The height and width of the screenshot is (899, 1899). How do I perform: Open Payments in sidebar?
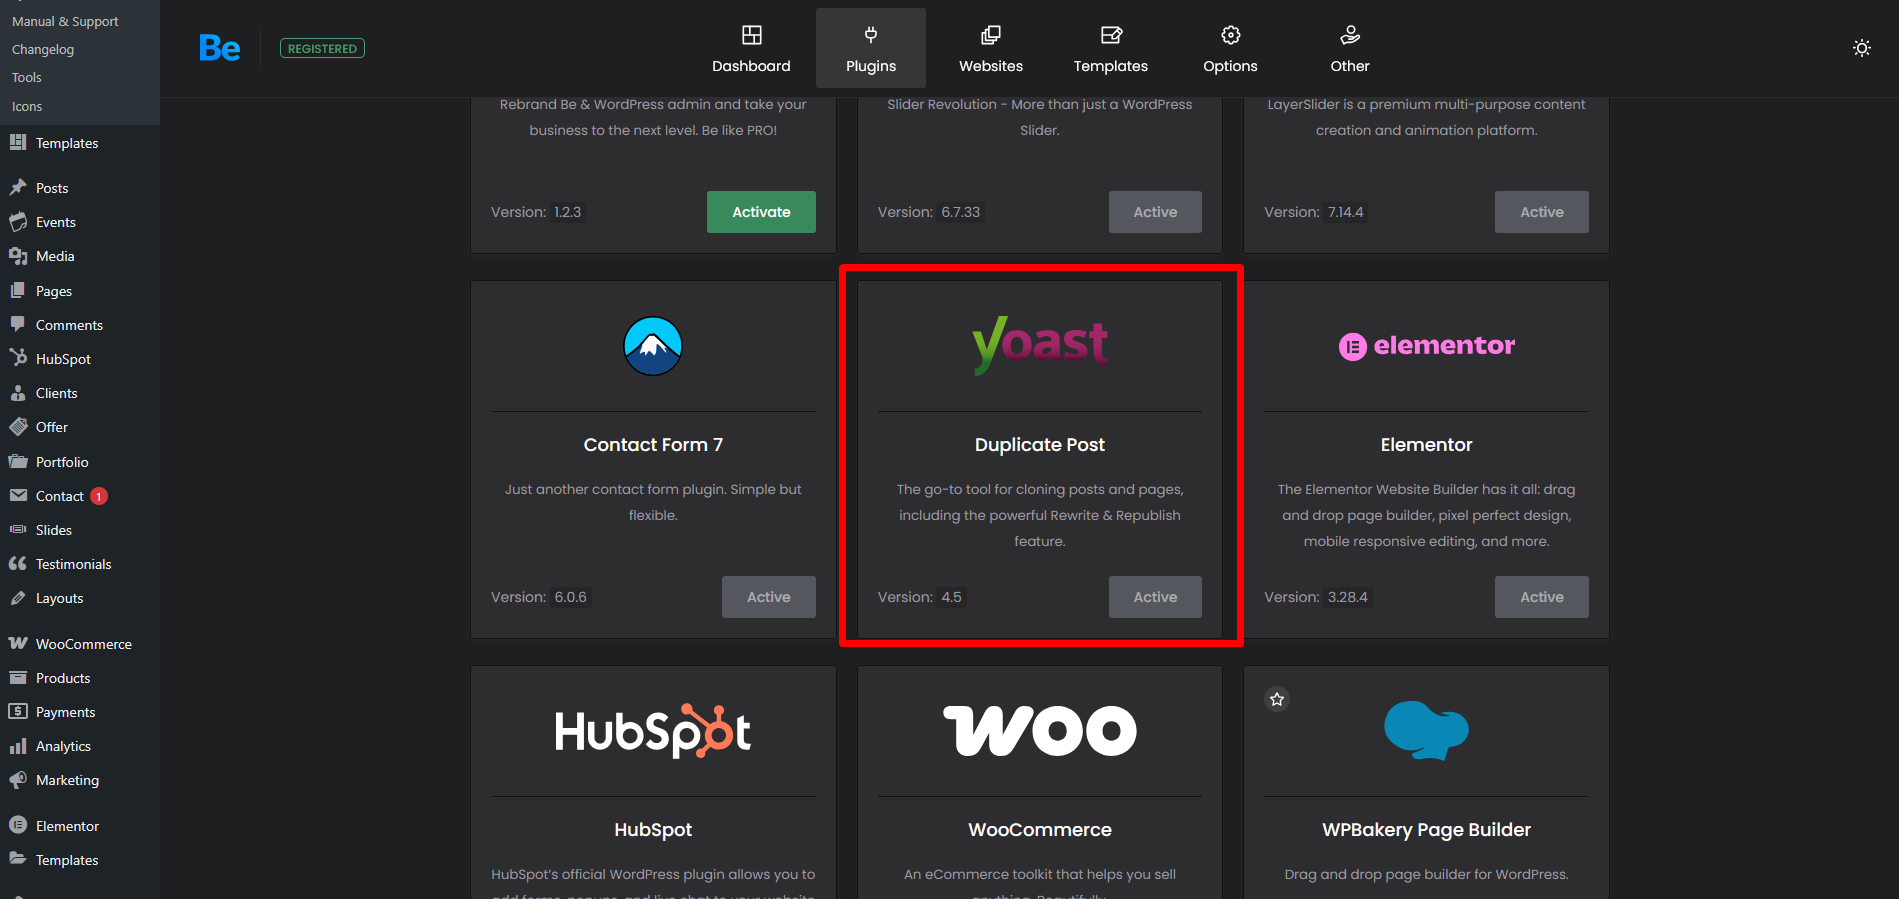65,712
